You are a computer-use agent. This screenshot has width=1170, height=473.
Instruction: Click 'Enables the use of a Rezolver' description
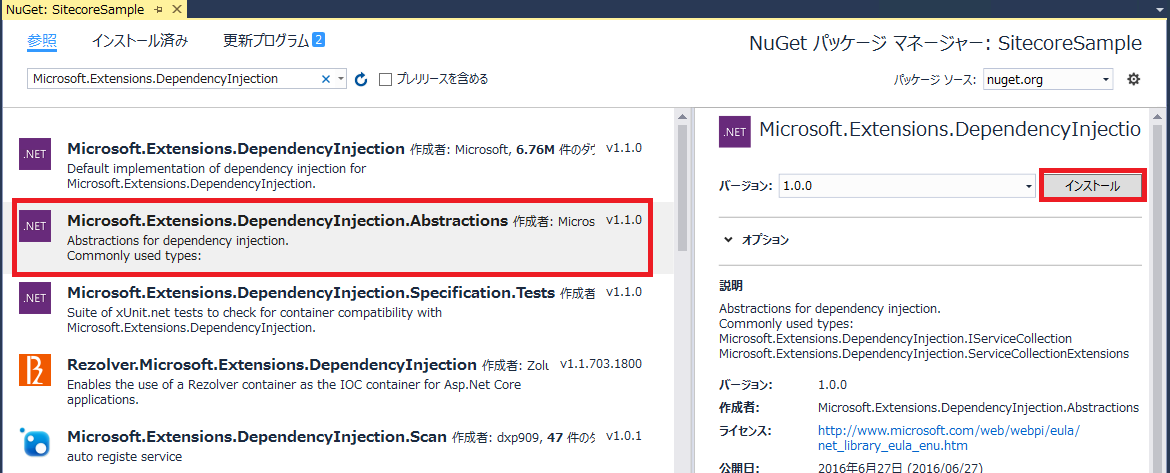tap(294, 392)
